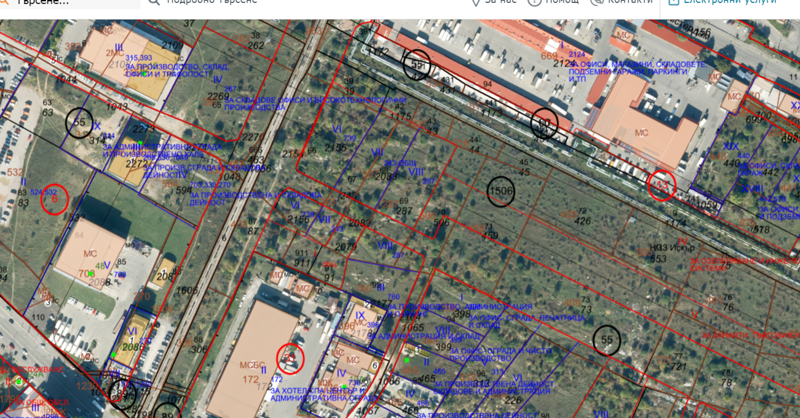Screen dimensions: 800x418
Task: Open the Подробно търсене advanced search
Action: [x=211, y=3]
